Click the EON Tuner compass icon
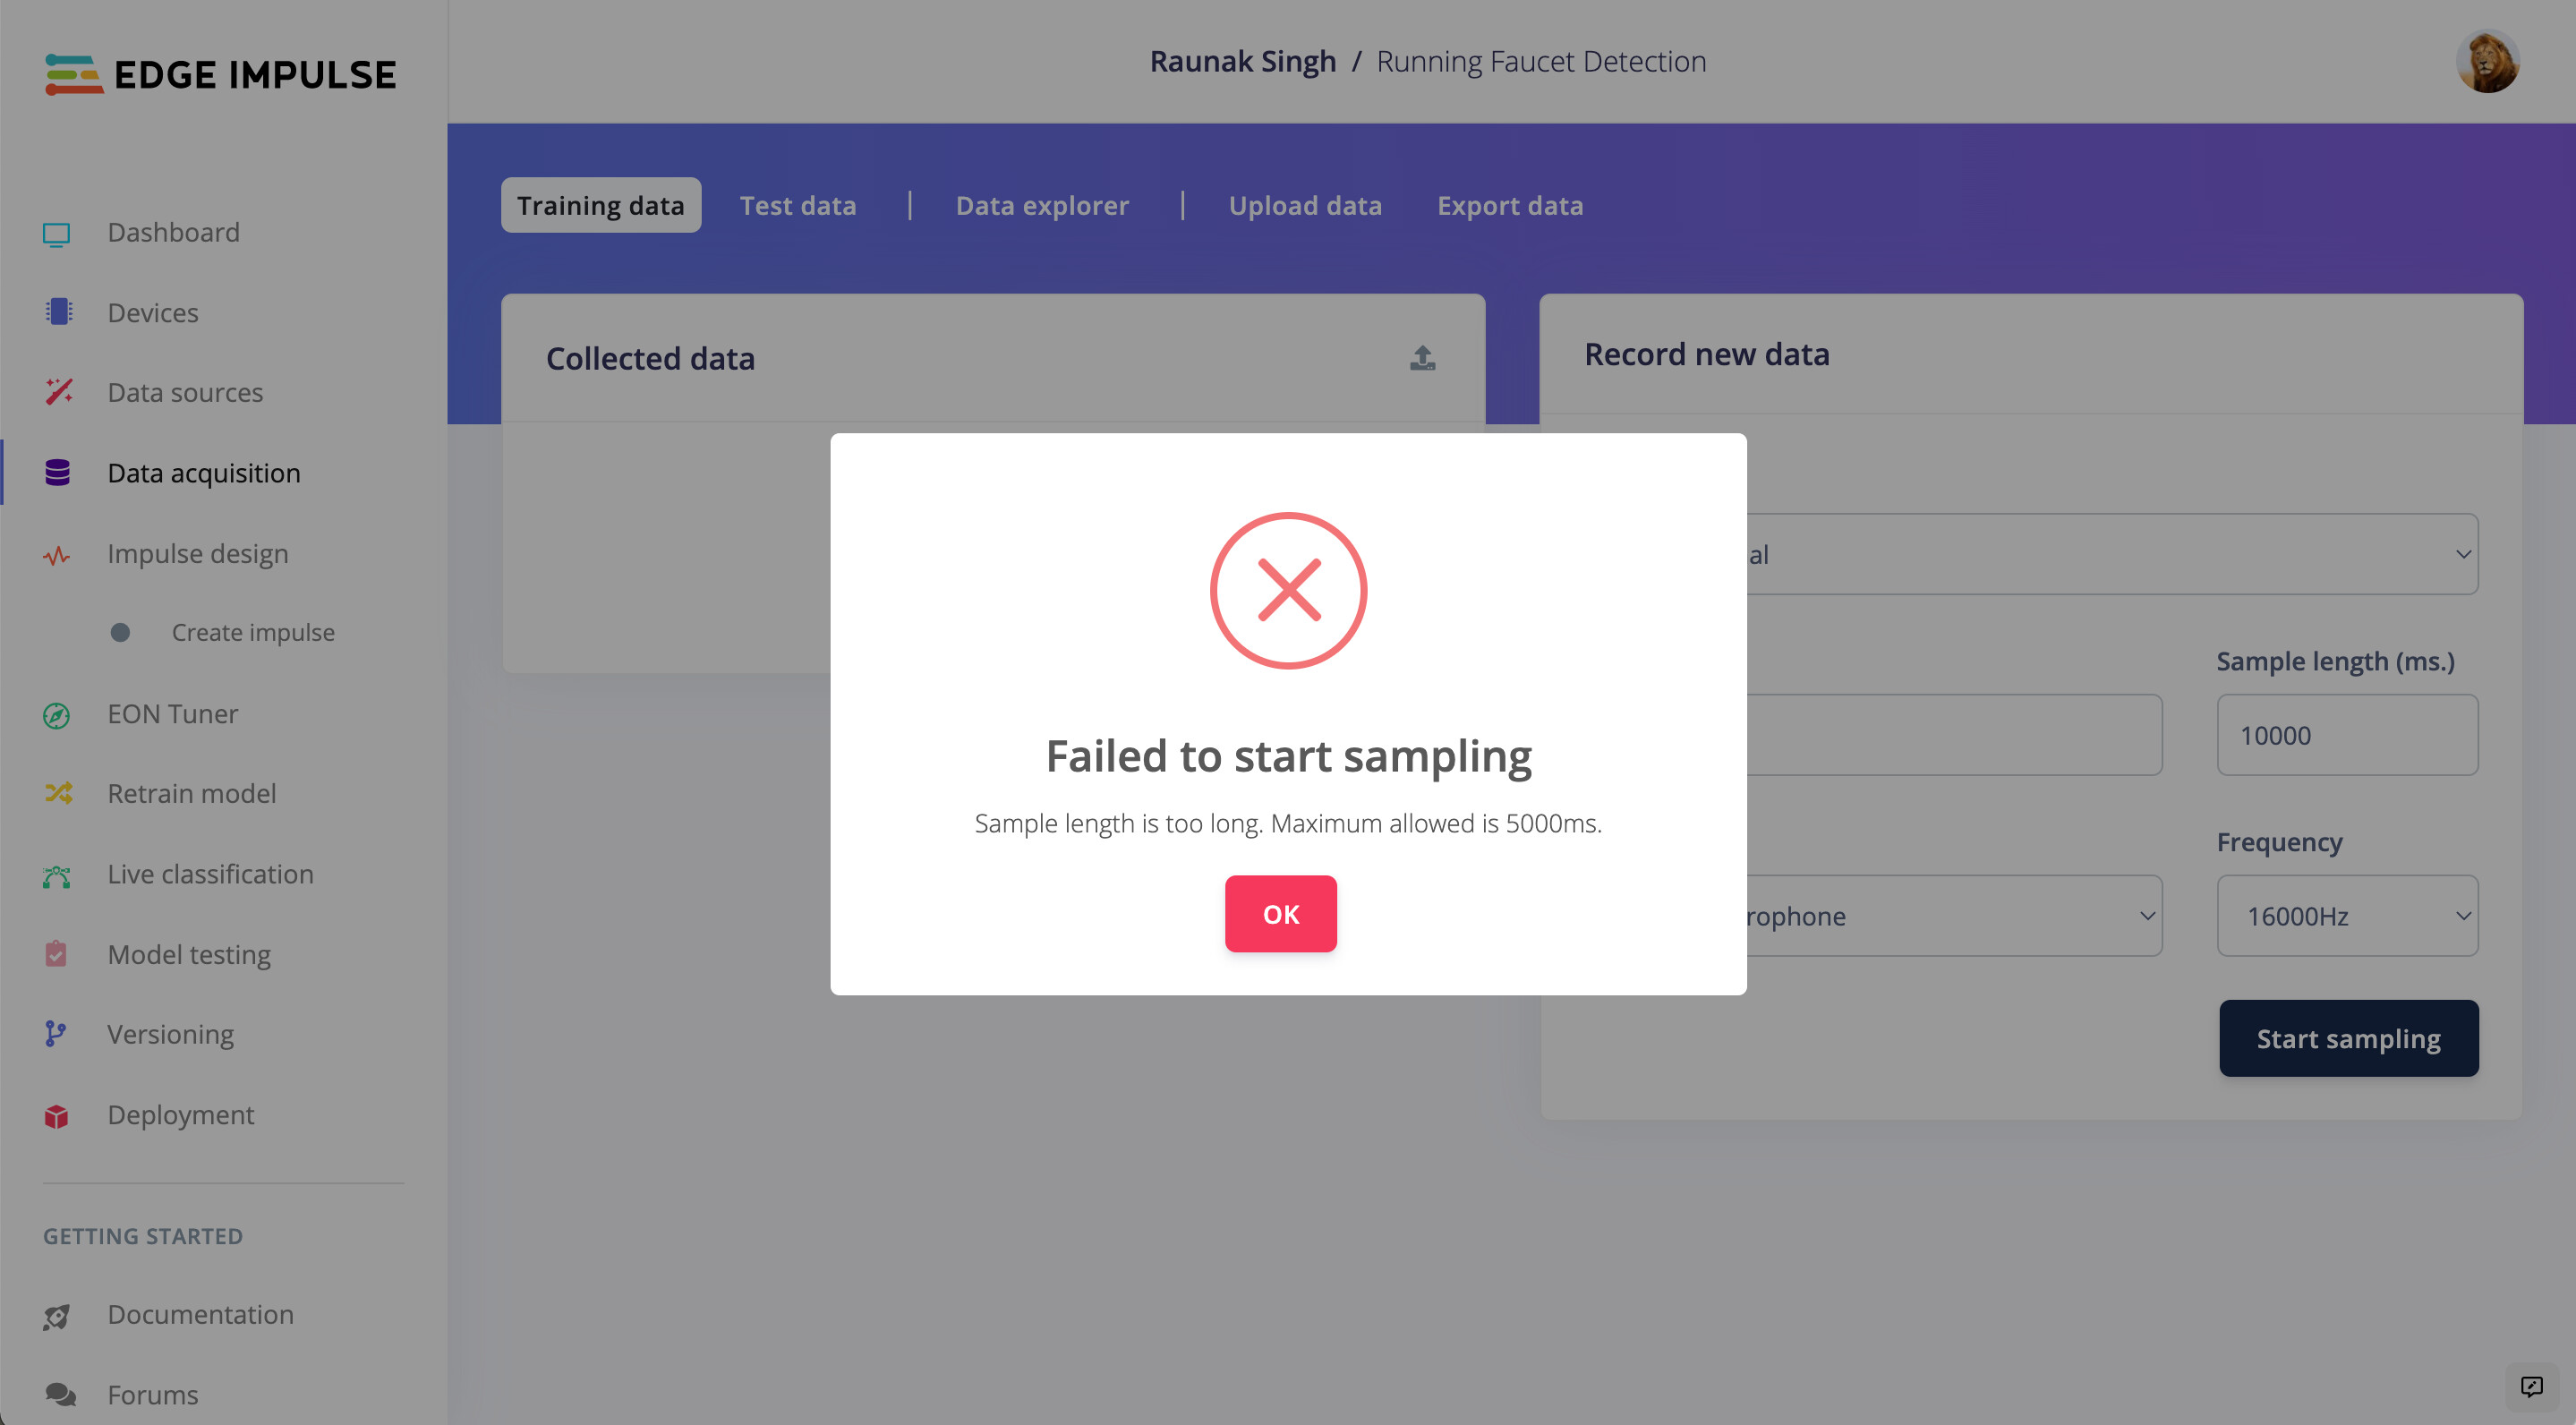This screenshot has width=2576, height=1425. (57, 715)
